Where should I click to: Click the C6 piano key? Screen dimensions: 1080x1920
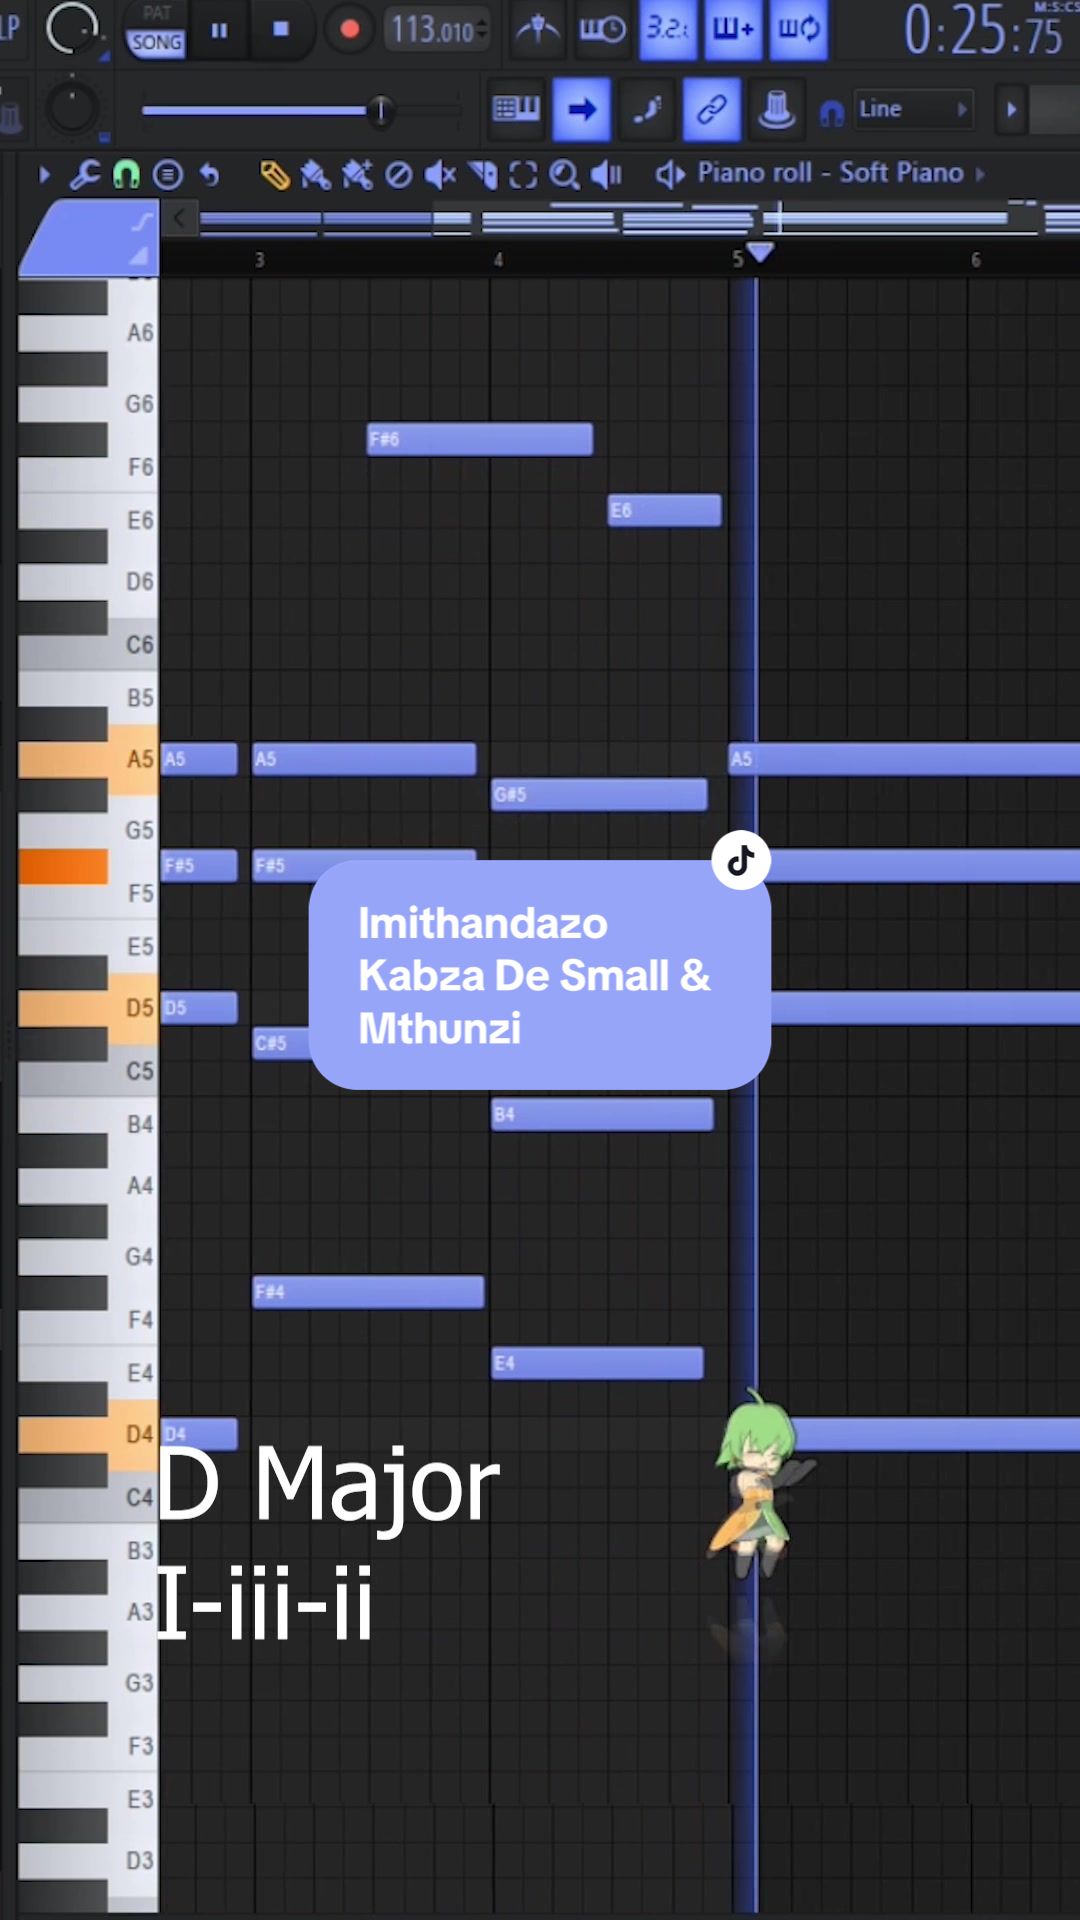tap(88, 645)
